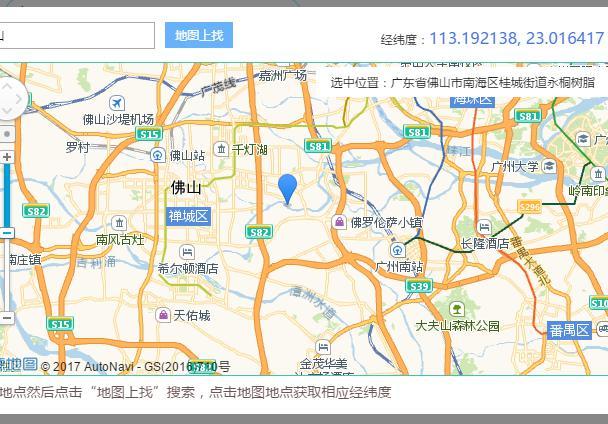Select the blue location marker pin
This screenshot has height=424, width=608.
pyautogui.click(x=287, y=189)
